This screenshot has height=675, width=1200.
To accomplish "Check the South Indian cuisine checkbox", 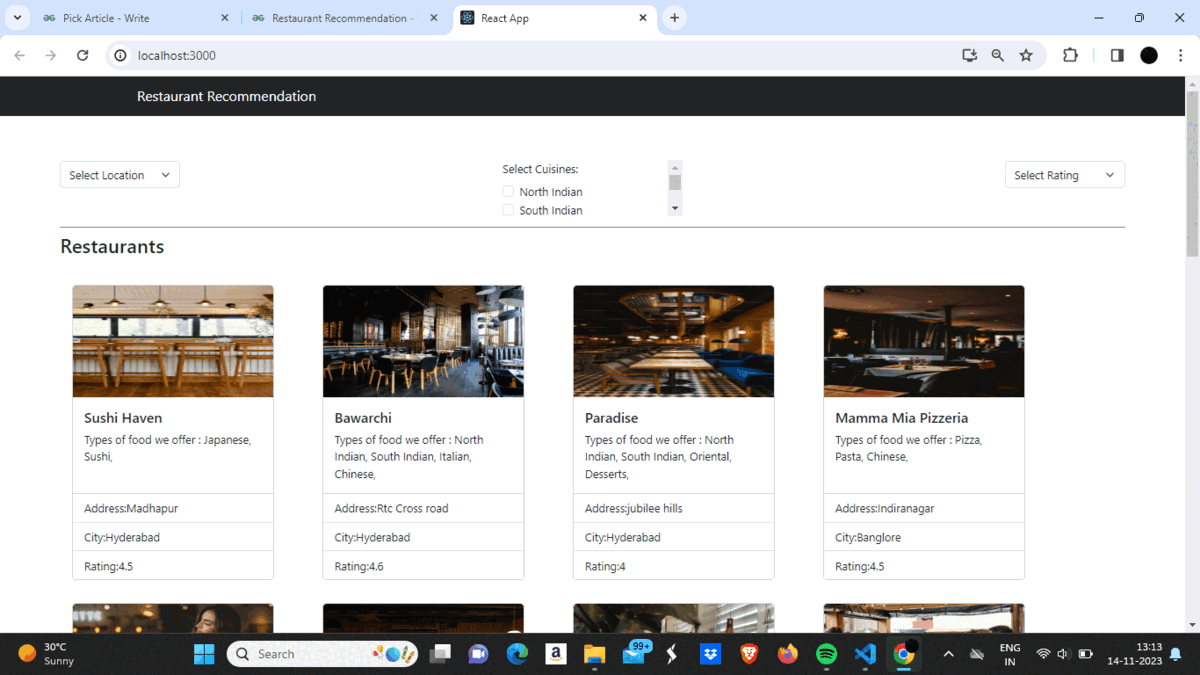I will [508, 210].
